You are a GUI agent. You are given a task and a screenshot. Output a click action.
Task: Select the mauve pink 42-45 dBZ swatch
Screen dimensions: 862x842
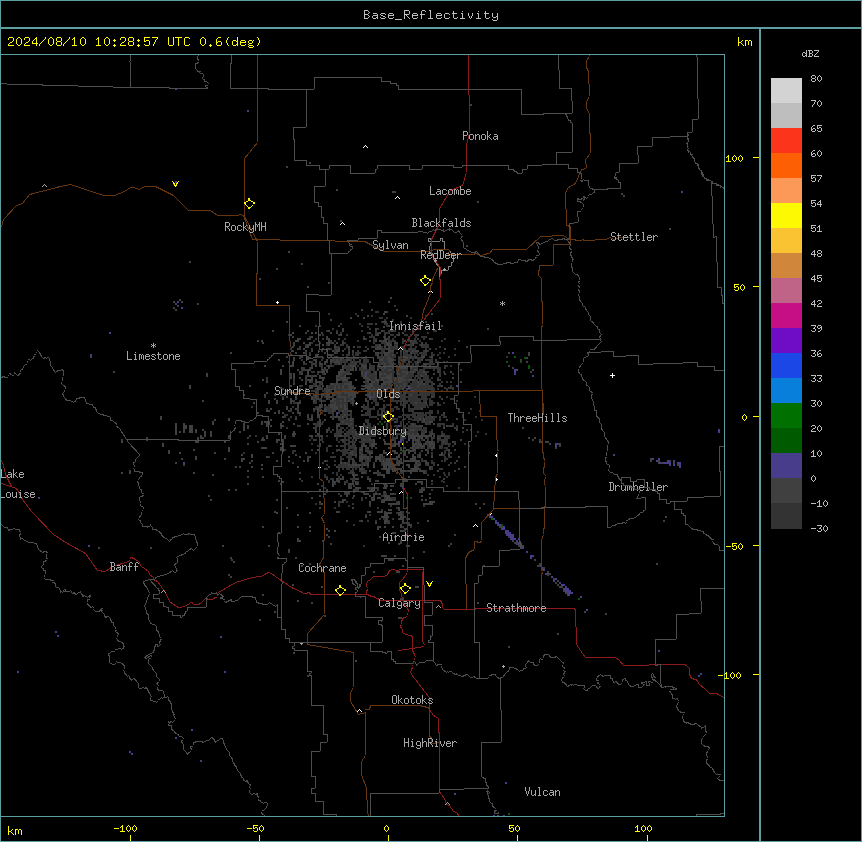pos(786,290)
